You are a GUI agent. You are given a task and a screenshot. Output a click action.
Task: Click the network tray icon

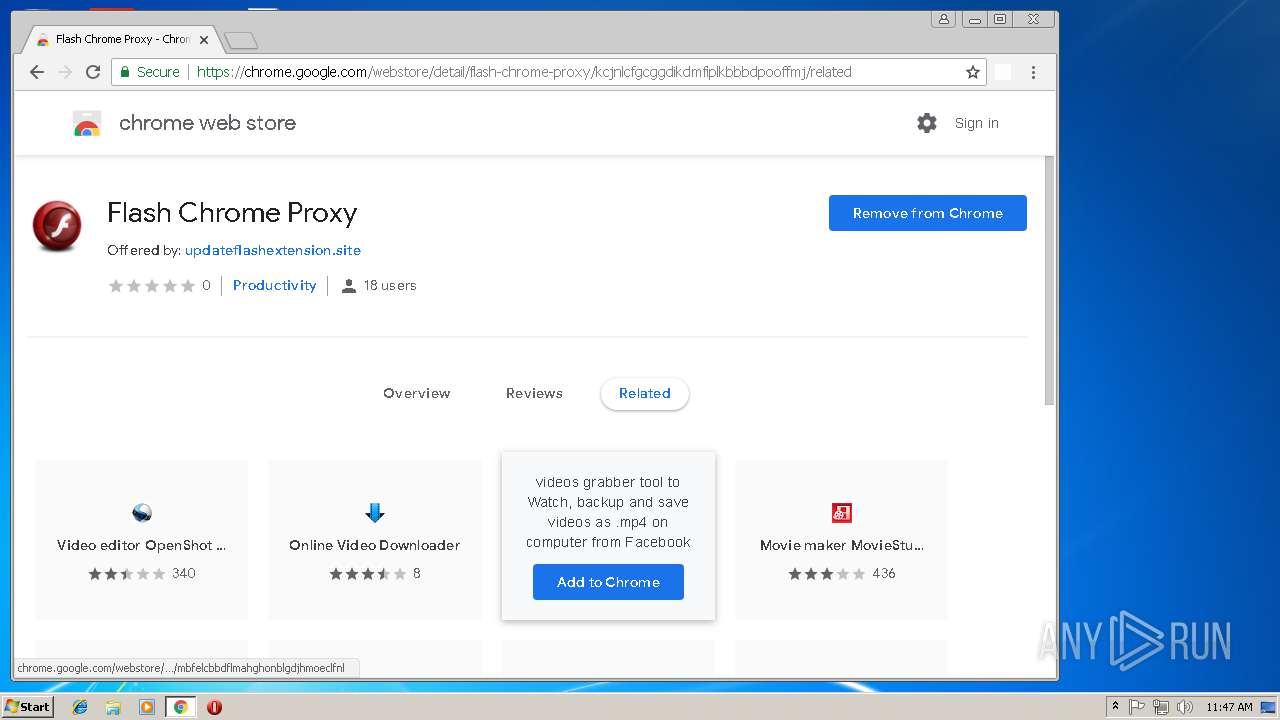(x=1160, y=707)
